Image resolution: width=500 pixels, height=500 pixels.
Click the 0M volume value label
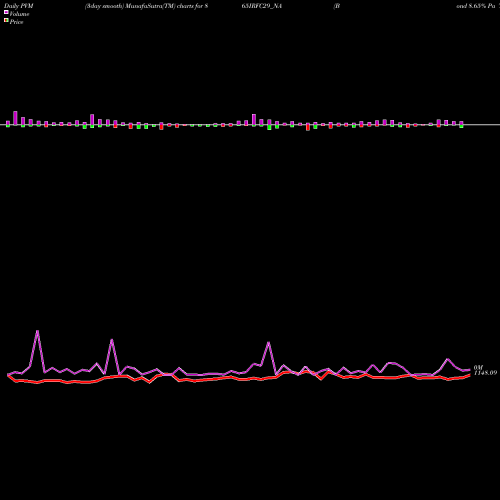pyautogui.click(x=478, y=367)
